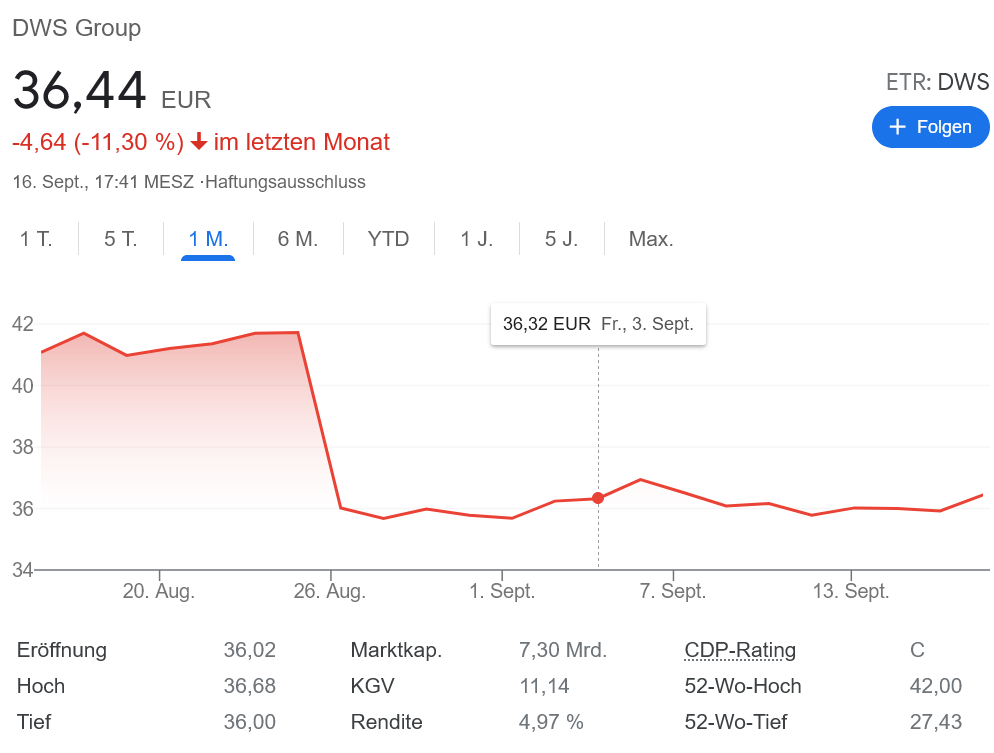The height and width of the screenshot is (753, 994).
Task: Click the red down arrow price indicator
Action: click(199, 142)
